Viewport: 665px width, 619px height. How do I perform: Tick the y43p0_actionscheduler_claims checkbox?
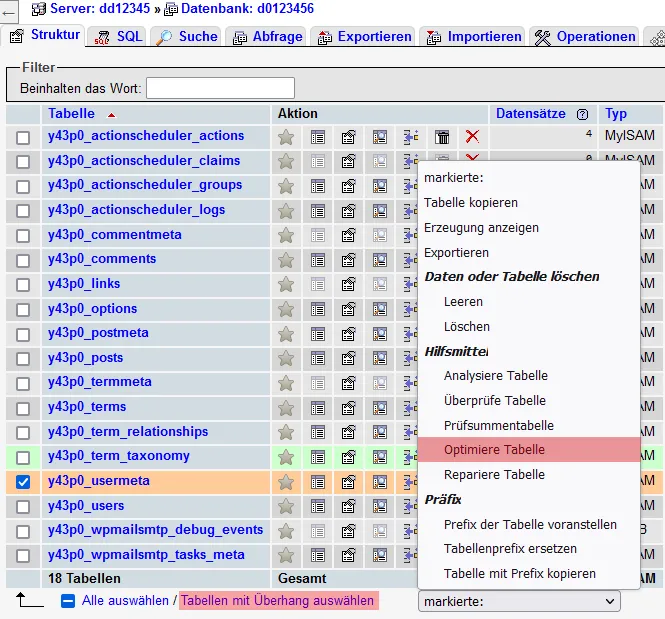[x=23, y=162]
